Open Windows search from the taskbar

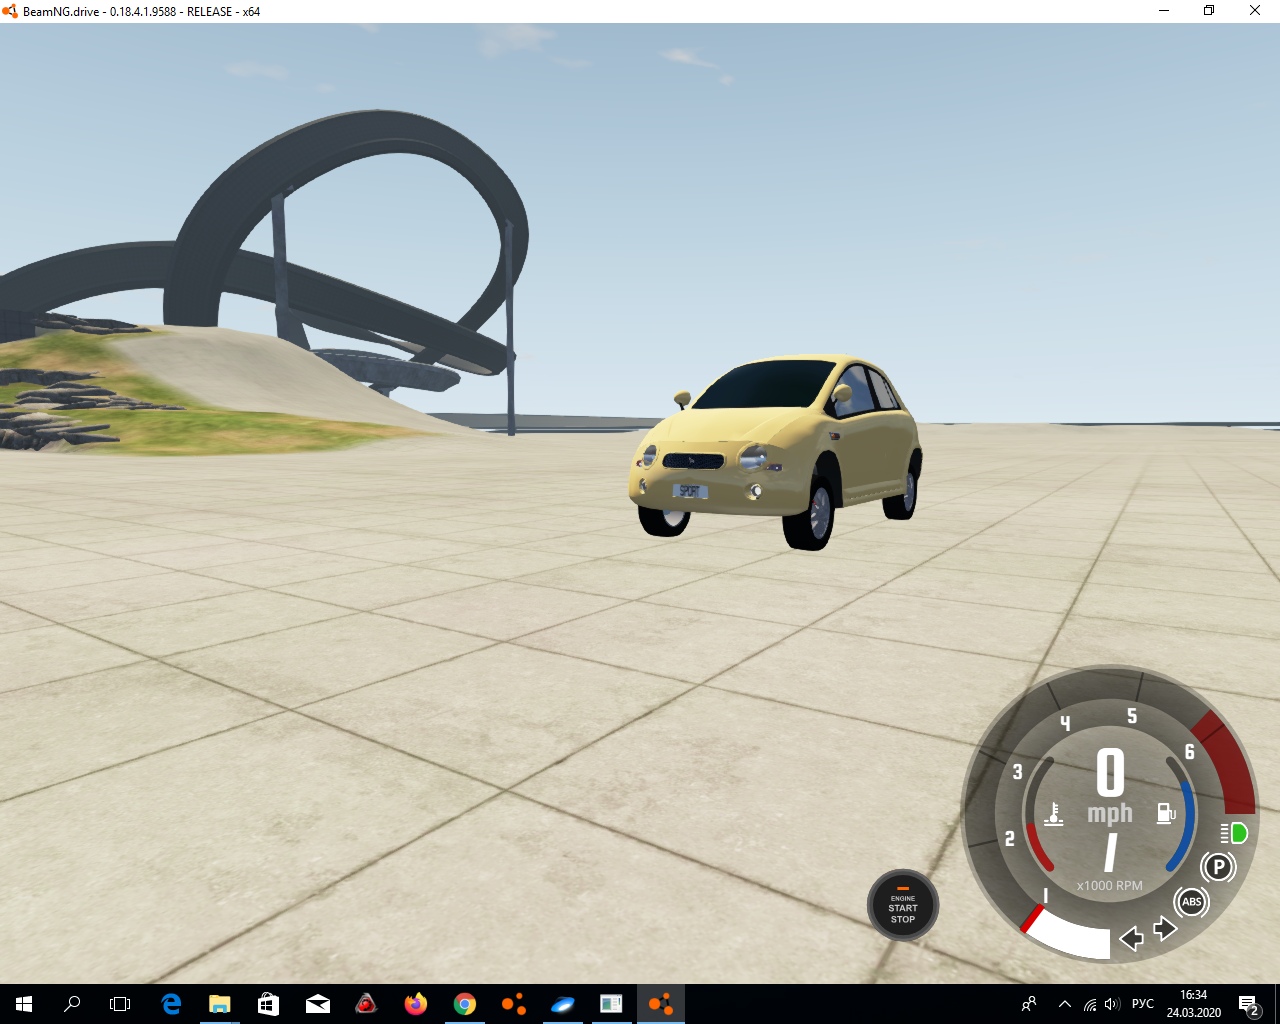(72, 1004)
